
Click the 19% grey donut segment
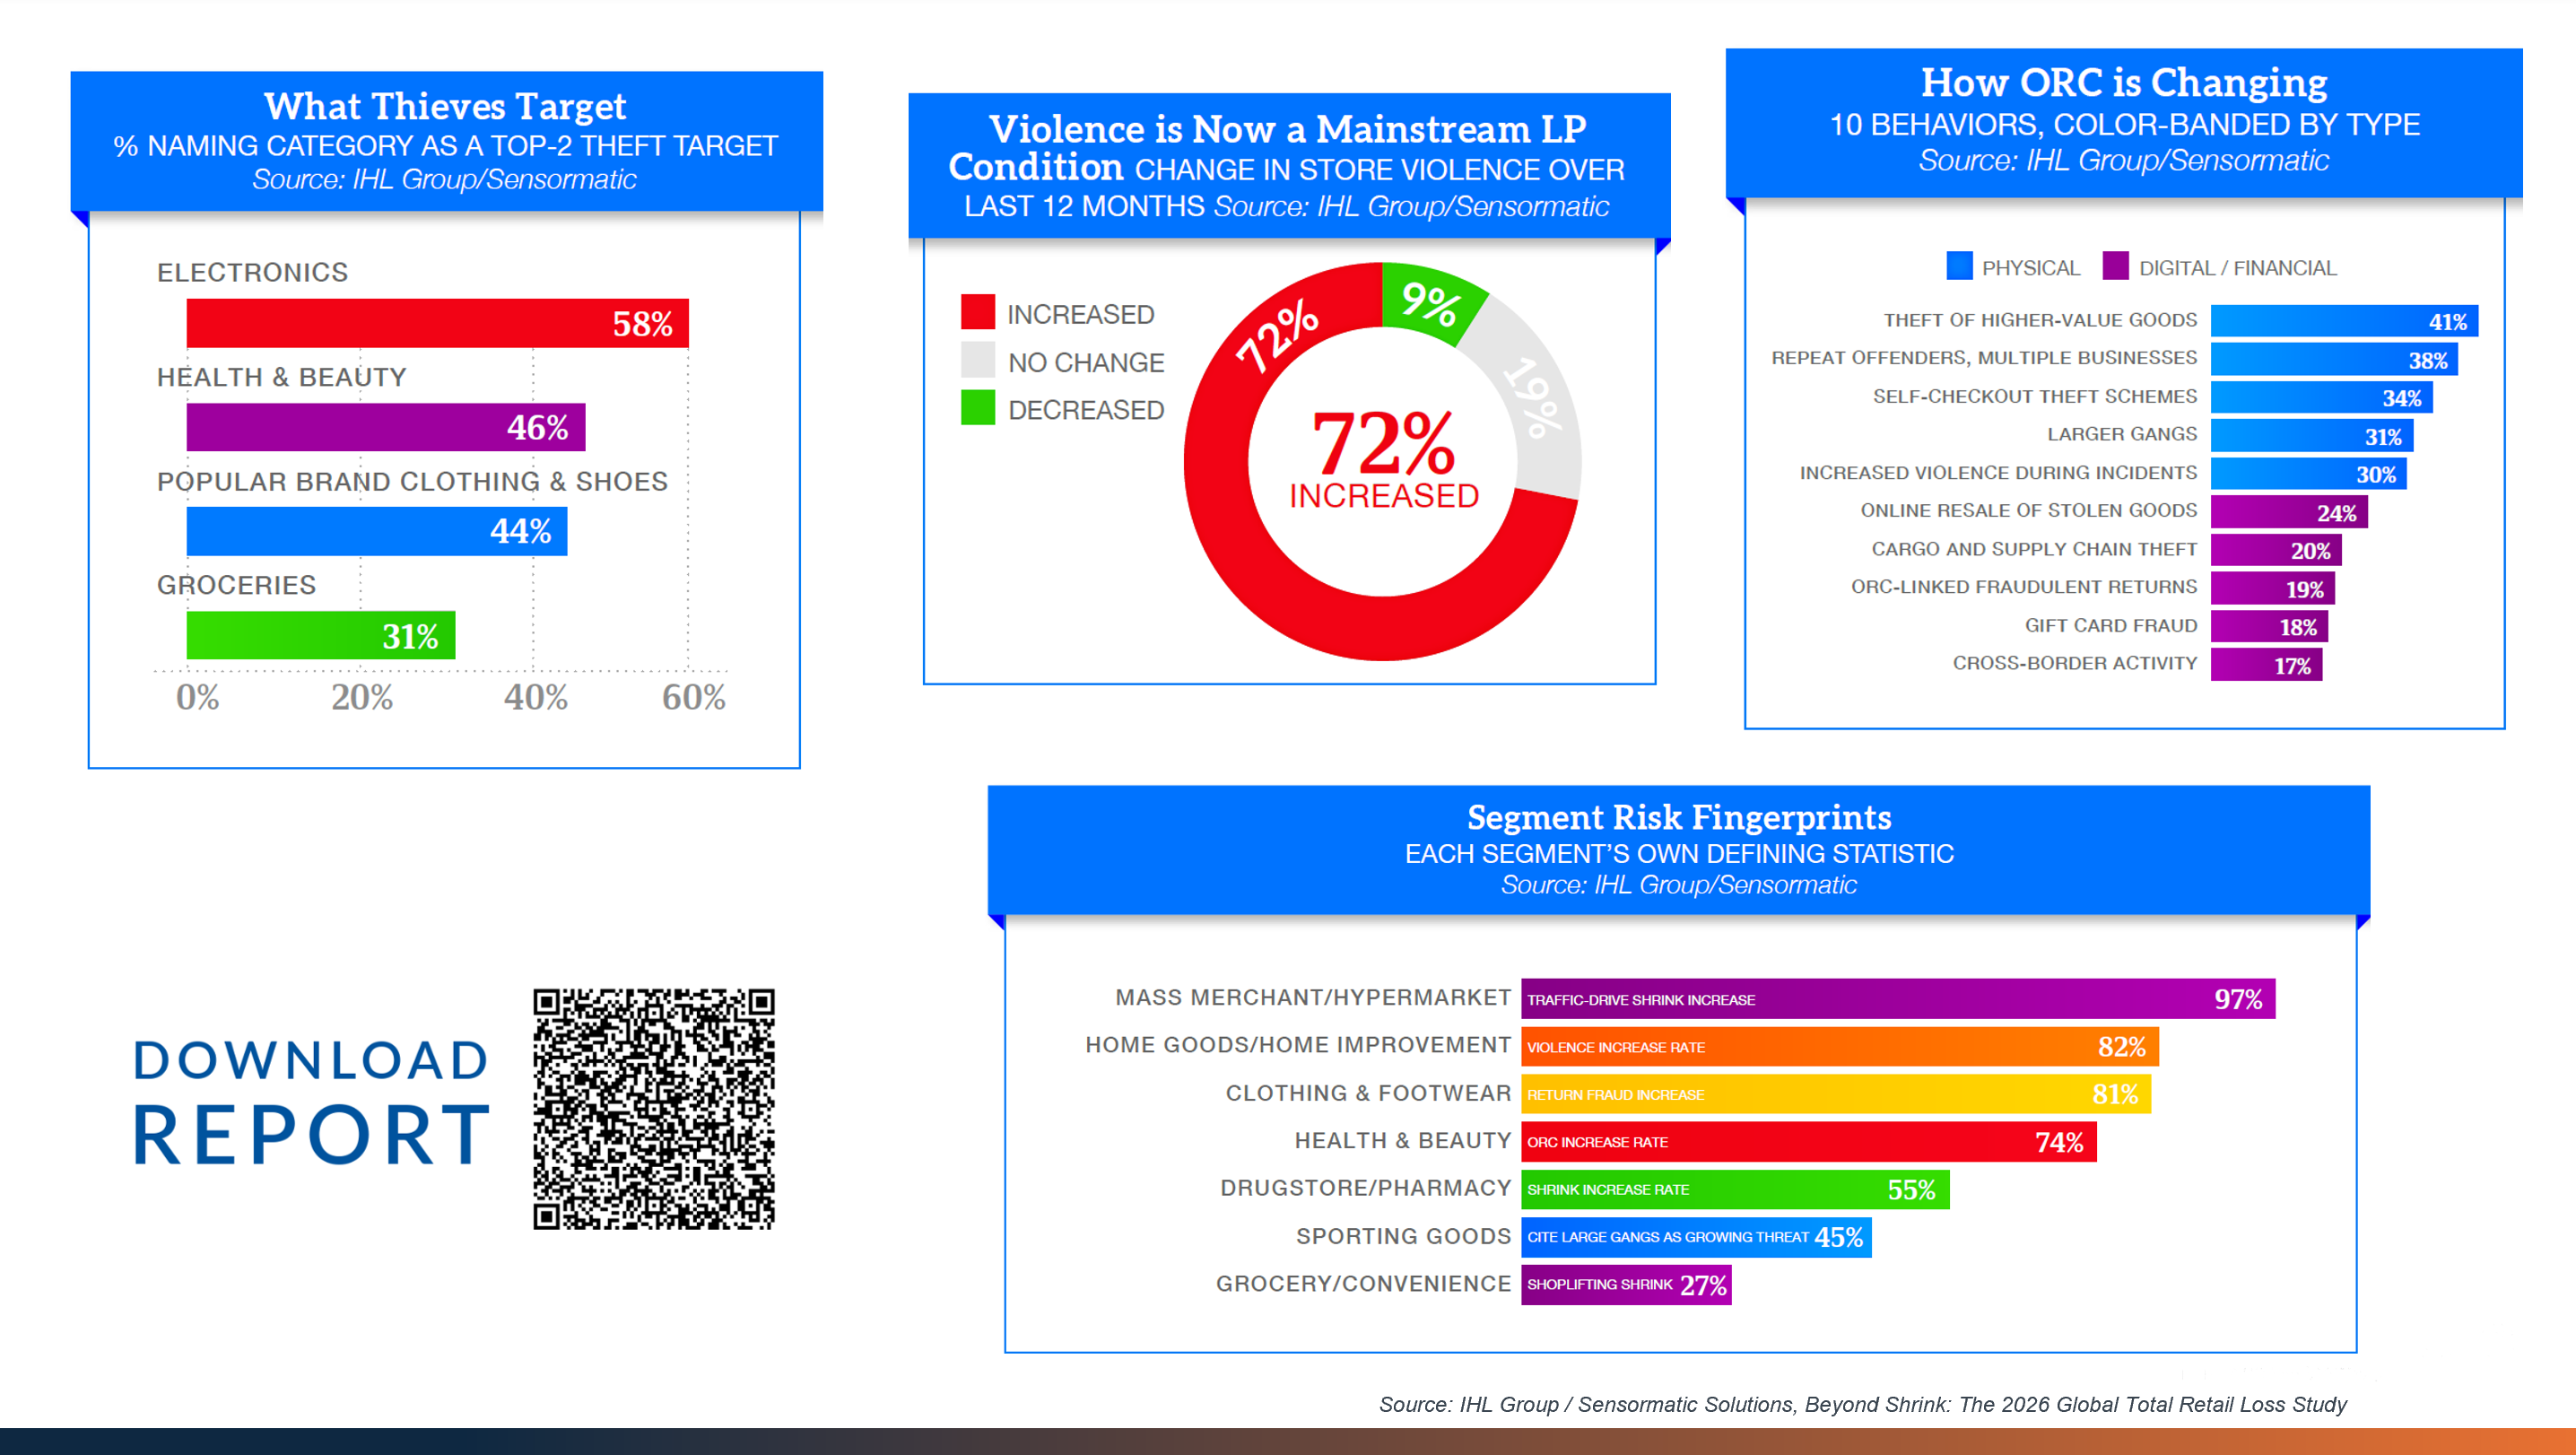(1532, 397)
